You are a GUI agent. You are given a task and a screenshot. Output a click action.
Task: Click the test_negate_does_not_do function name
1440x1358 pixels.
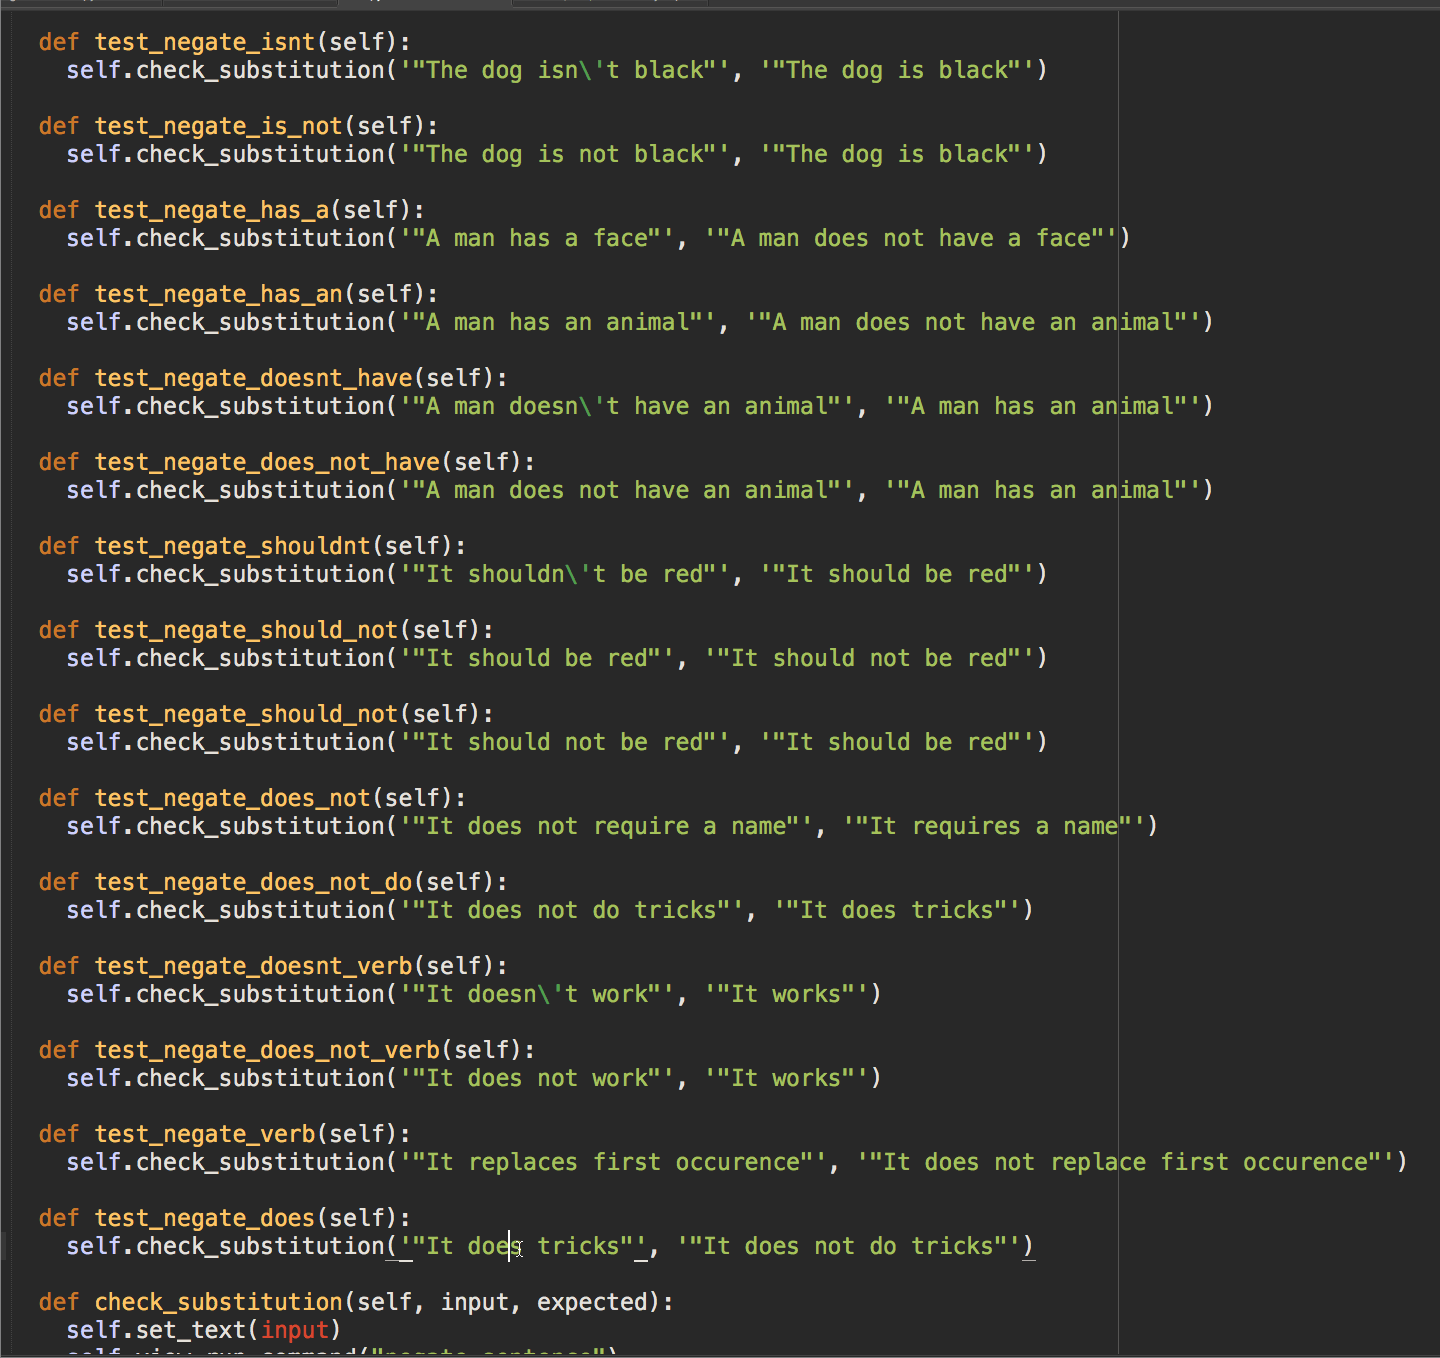[254, 882]
